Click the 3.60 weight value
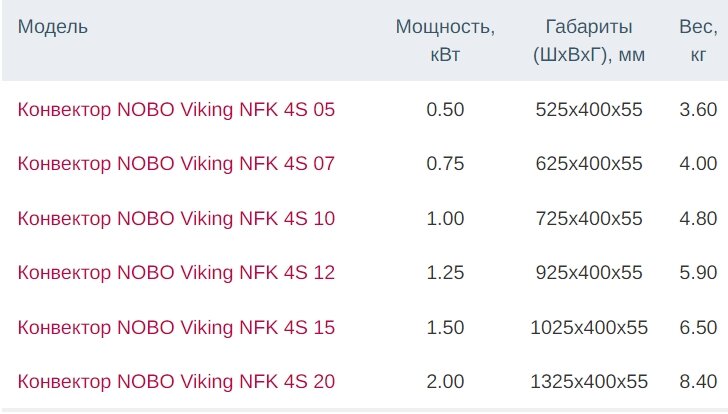The width and height of the screenshot is (728, 414). pos(698,109)
